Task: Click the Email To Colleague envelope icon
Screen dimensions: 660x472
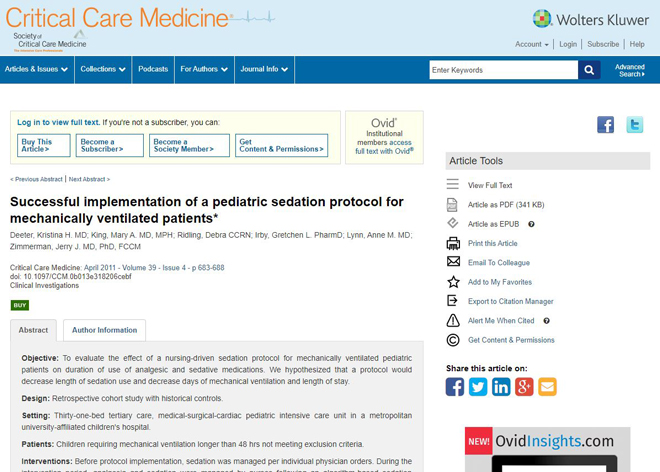Action: [x=453, y=262]
